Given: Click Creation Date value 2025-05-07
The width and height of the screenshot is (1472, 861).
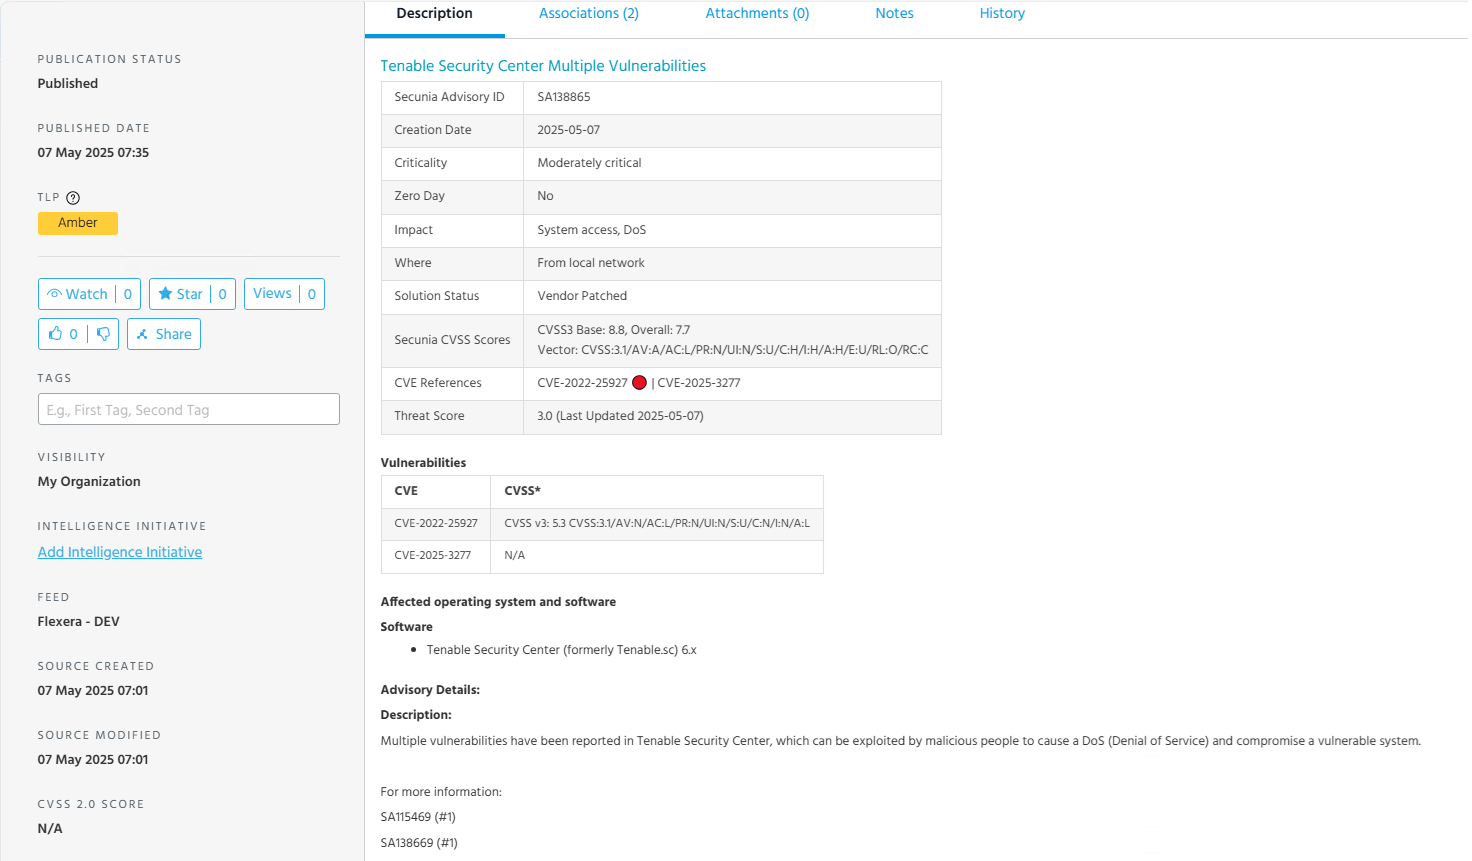Looking at the screenshot, I should (x=569, y=130).
